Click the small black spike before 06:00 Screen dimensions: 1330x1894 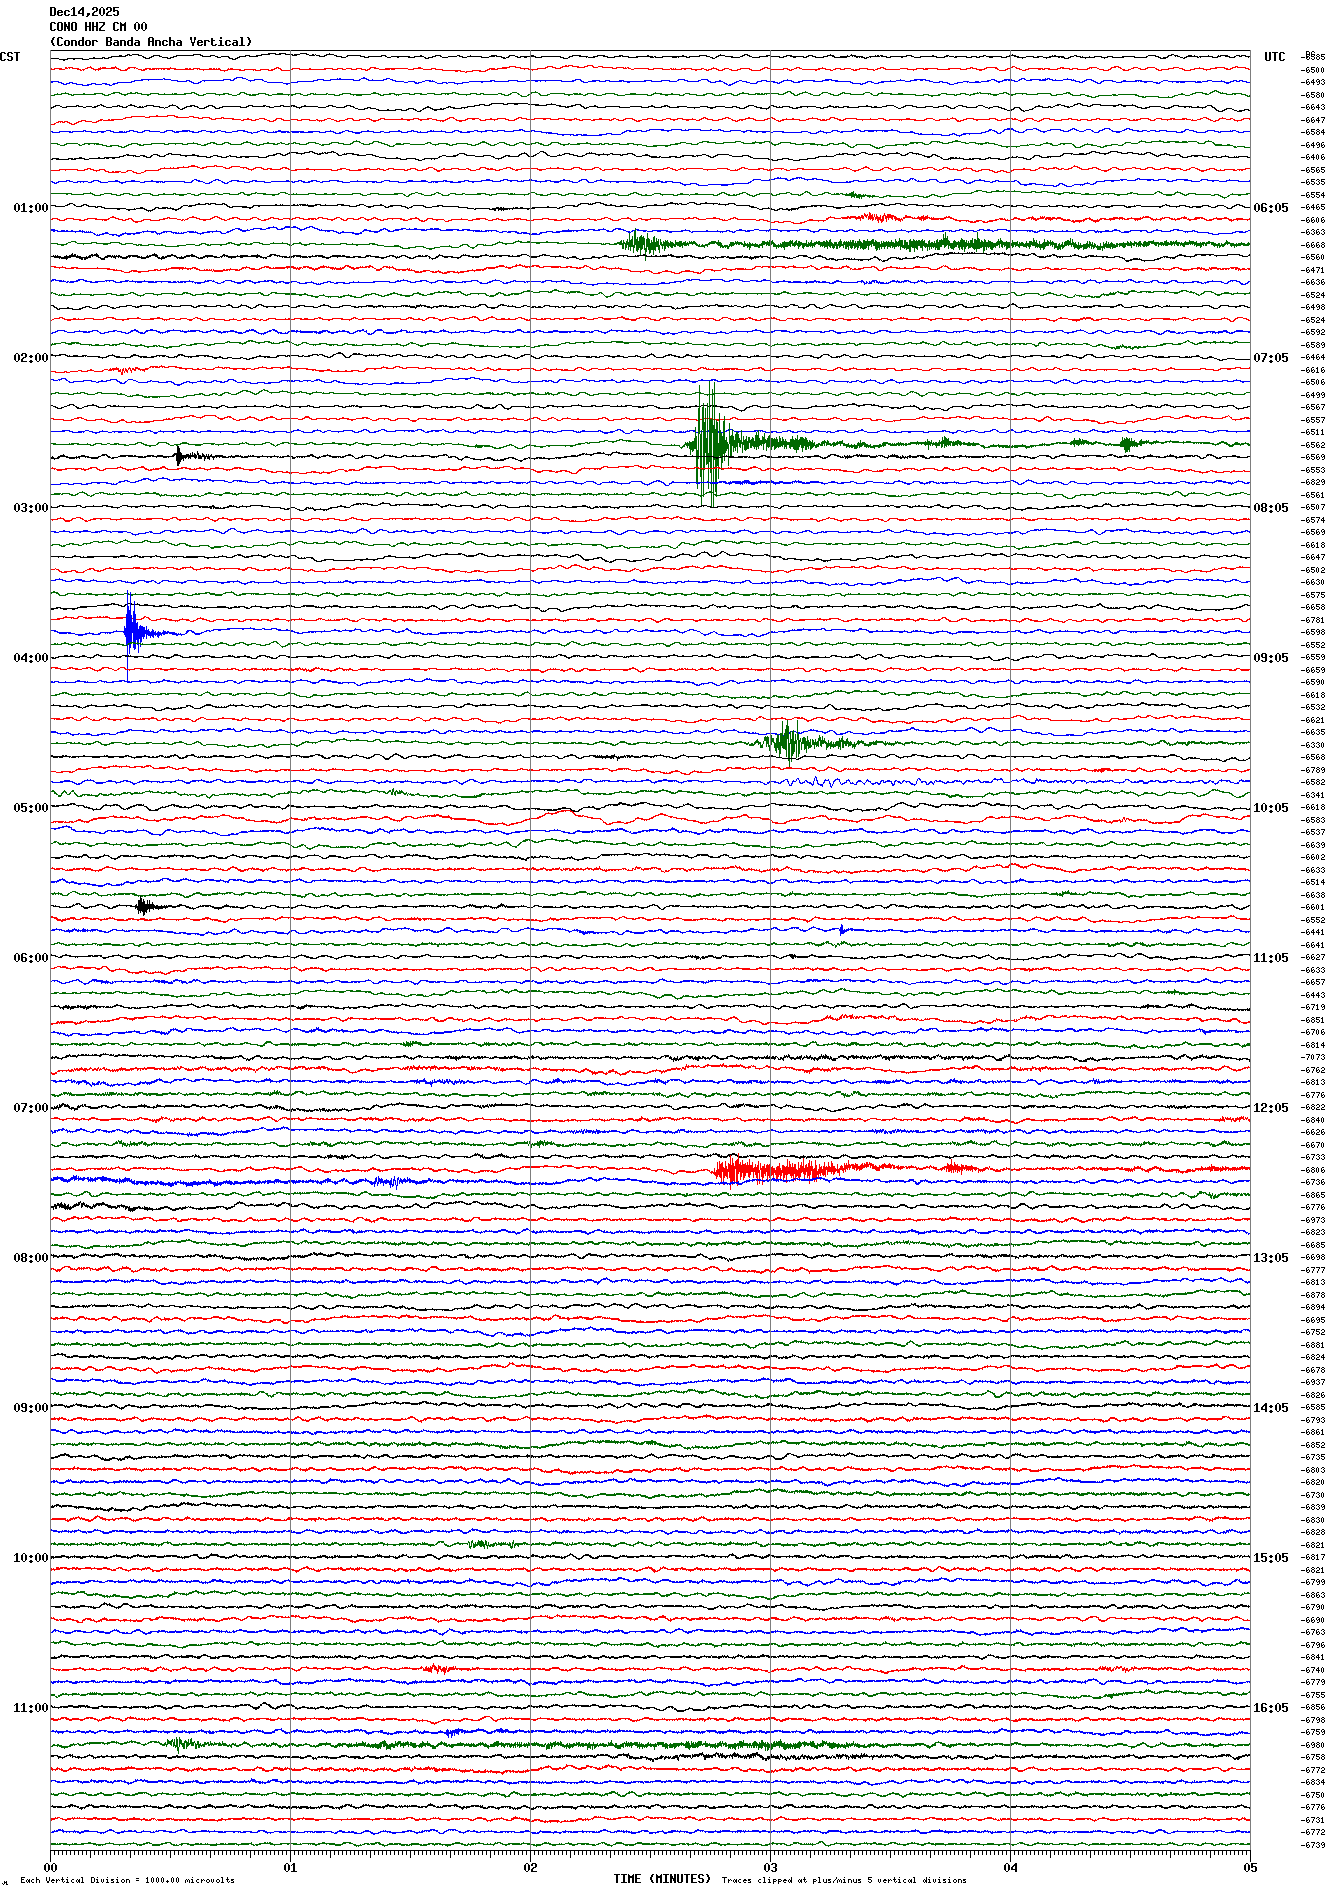(x=144, y=906)
